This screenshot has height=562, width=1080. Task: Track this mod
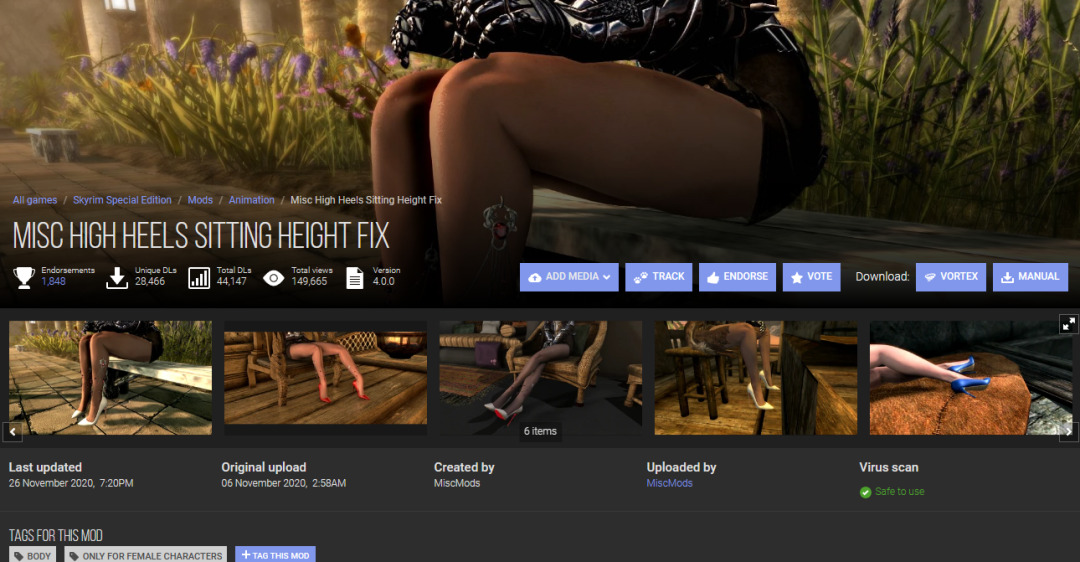(658, 277)
